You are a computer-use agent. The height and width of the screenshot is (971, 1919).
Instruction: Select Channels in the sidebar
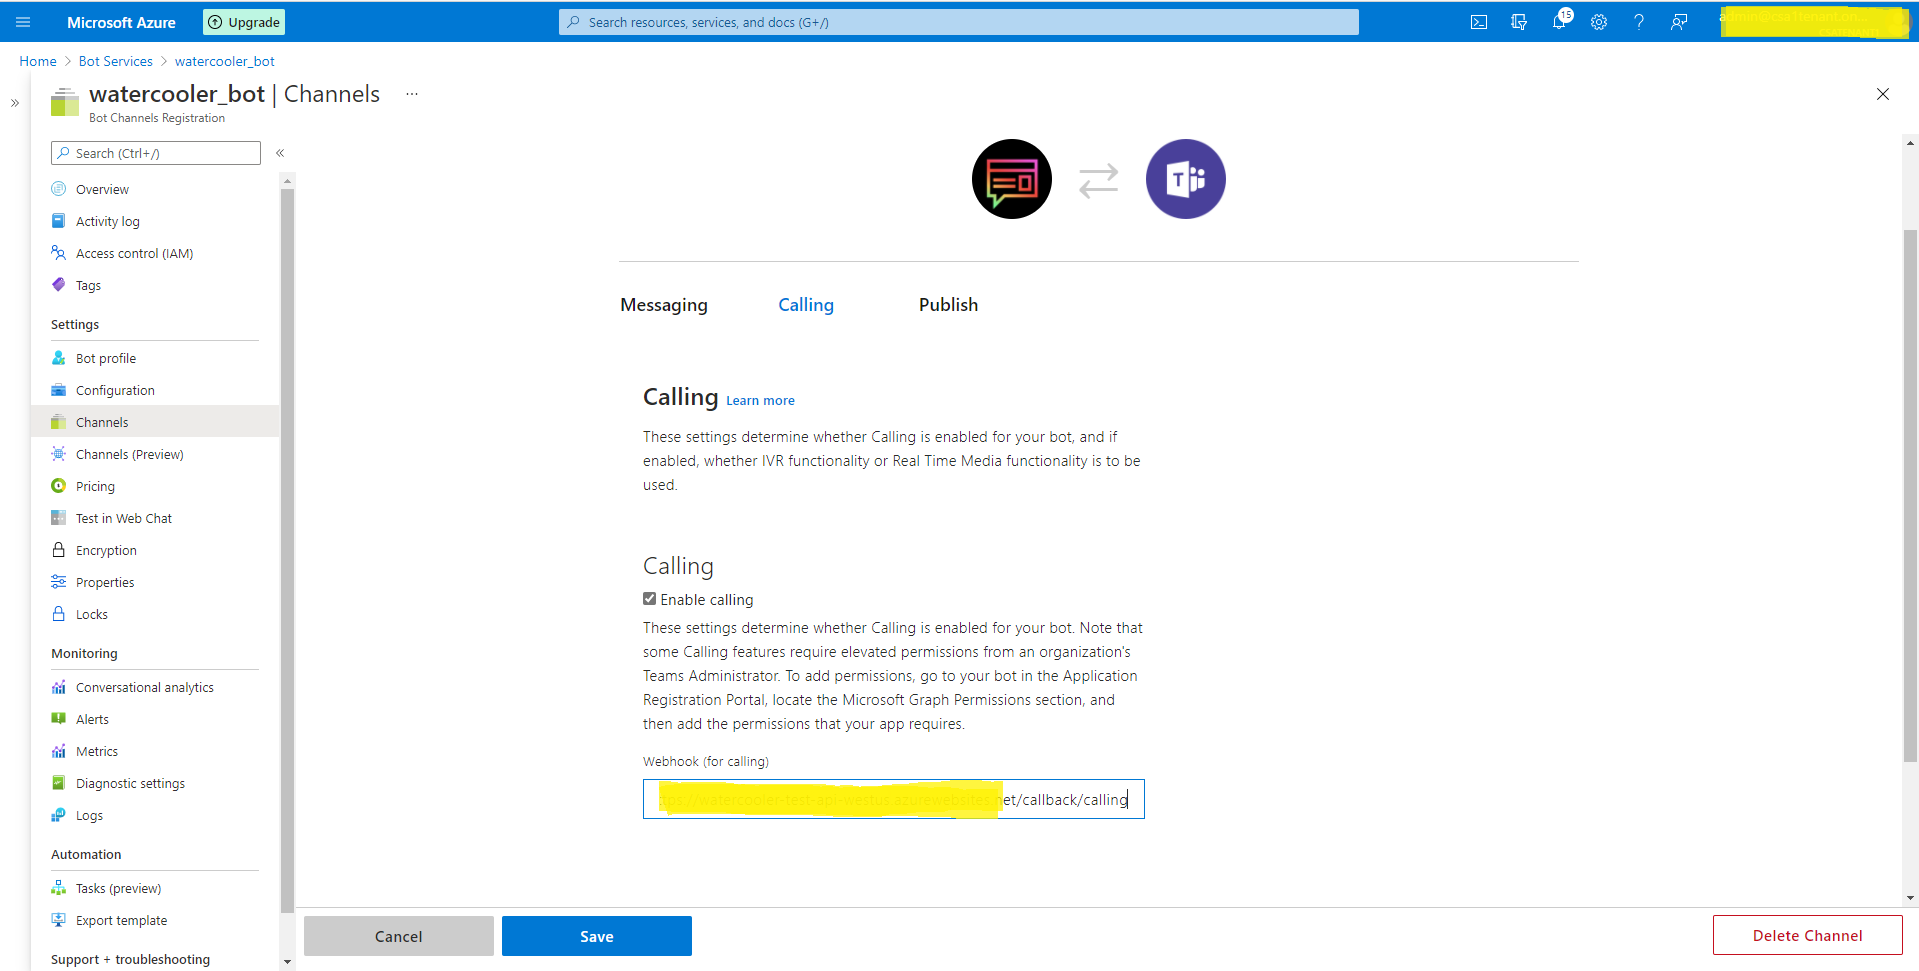155,422
